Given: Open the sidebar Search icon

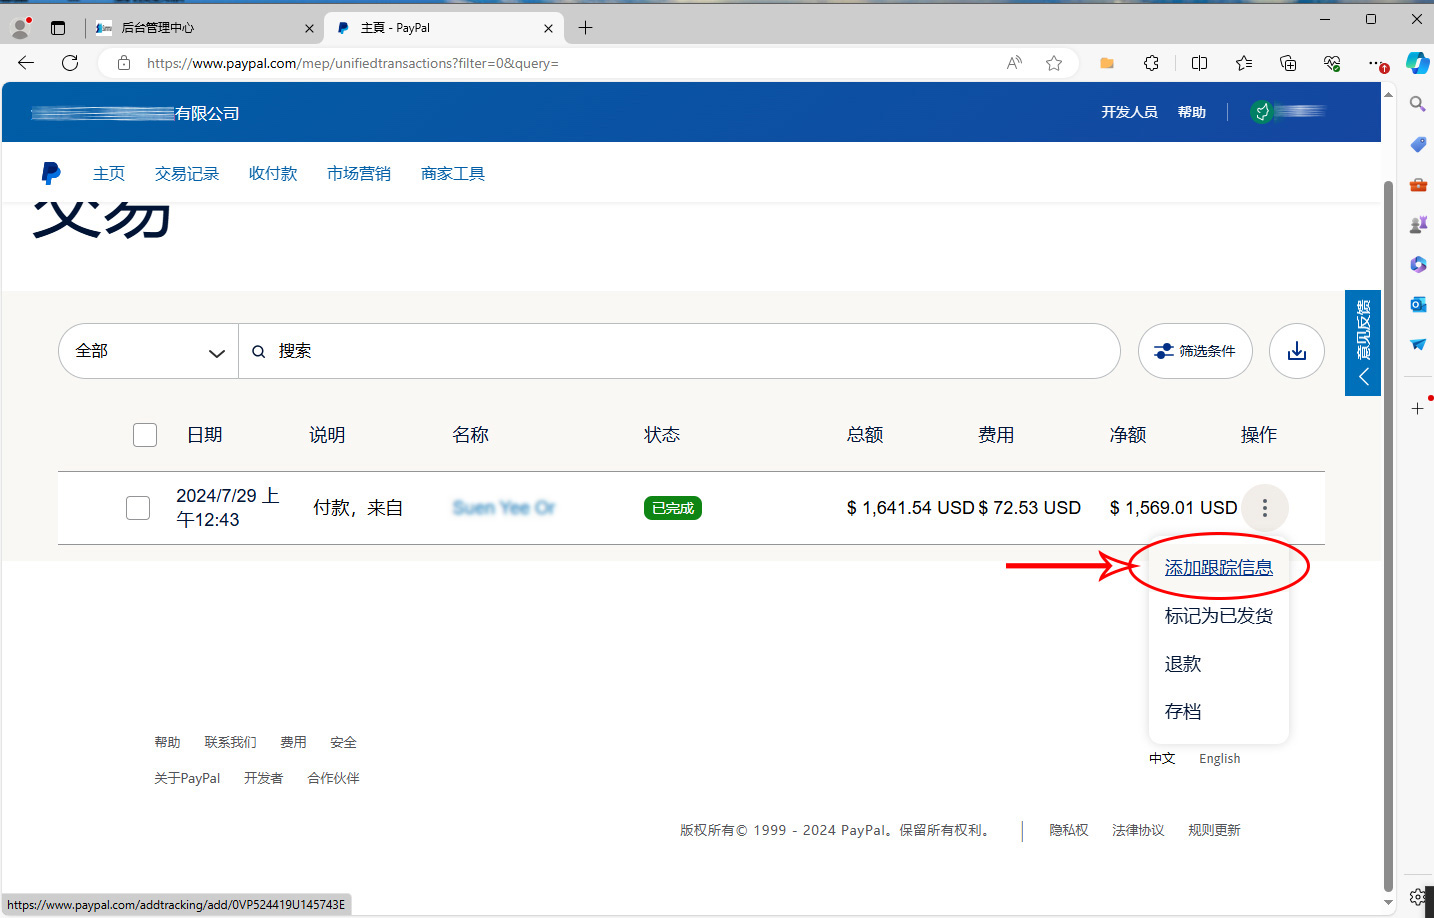Looking at the screenshot, I should 1417,104.
